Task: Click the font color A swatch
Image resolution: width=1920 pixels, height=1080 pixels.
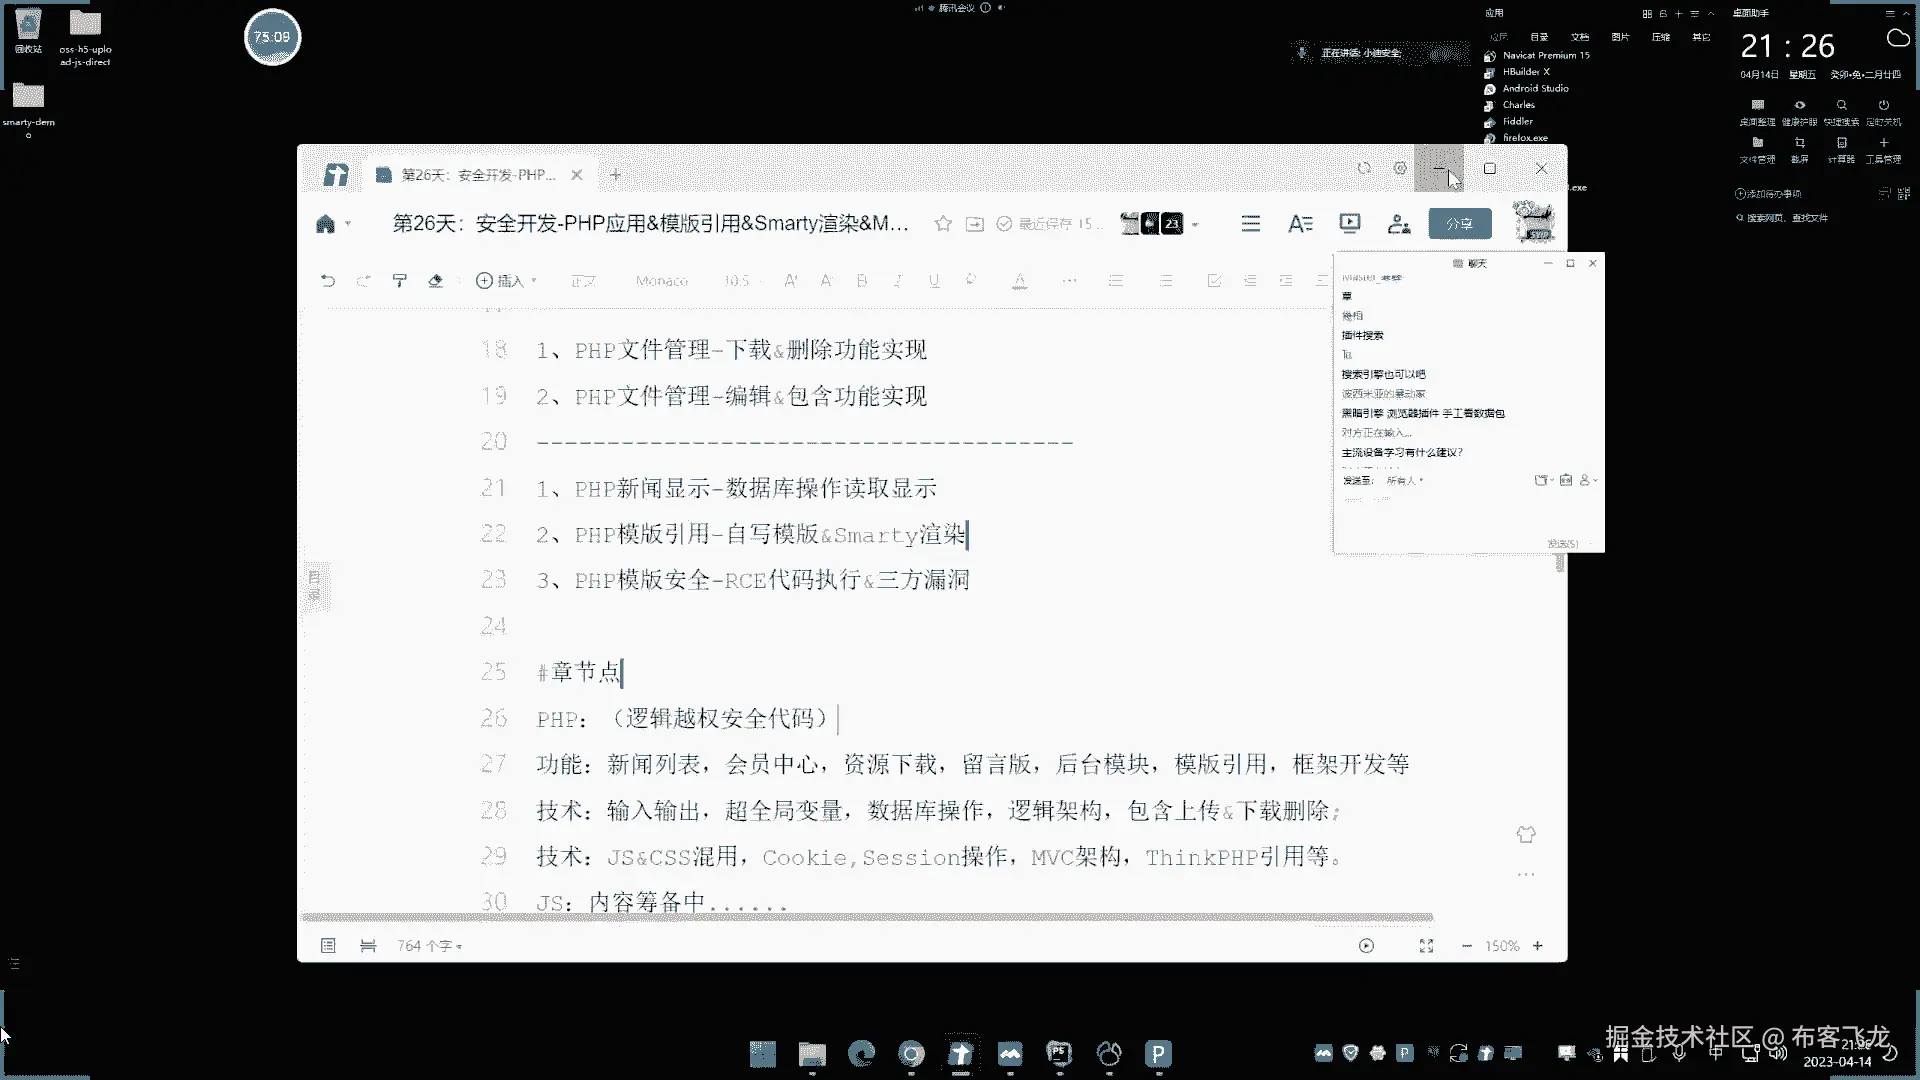Action: [1019, 281]
